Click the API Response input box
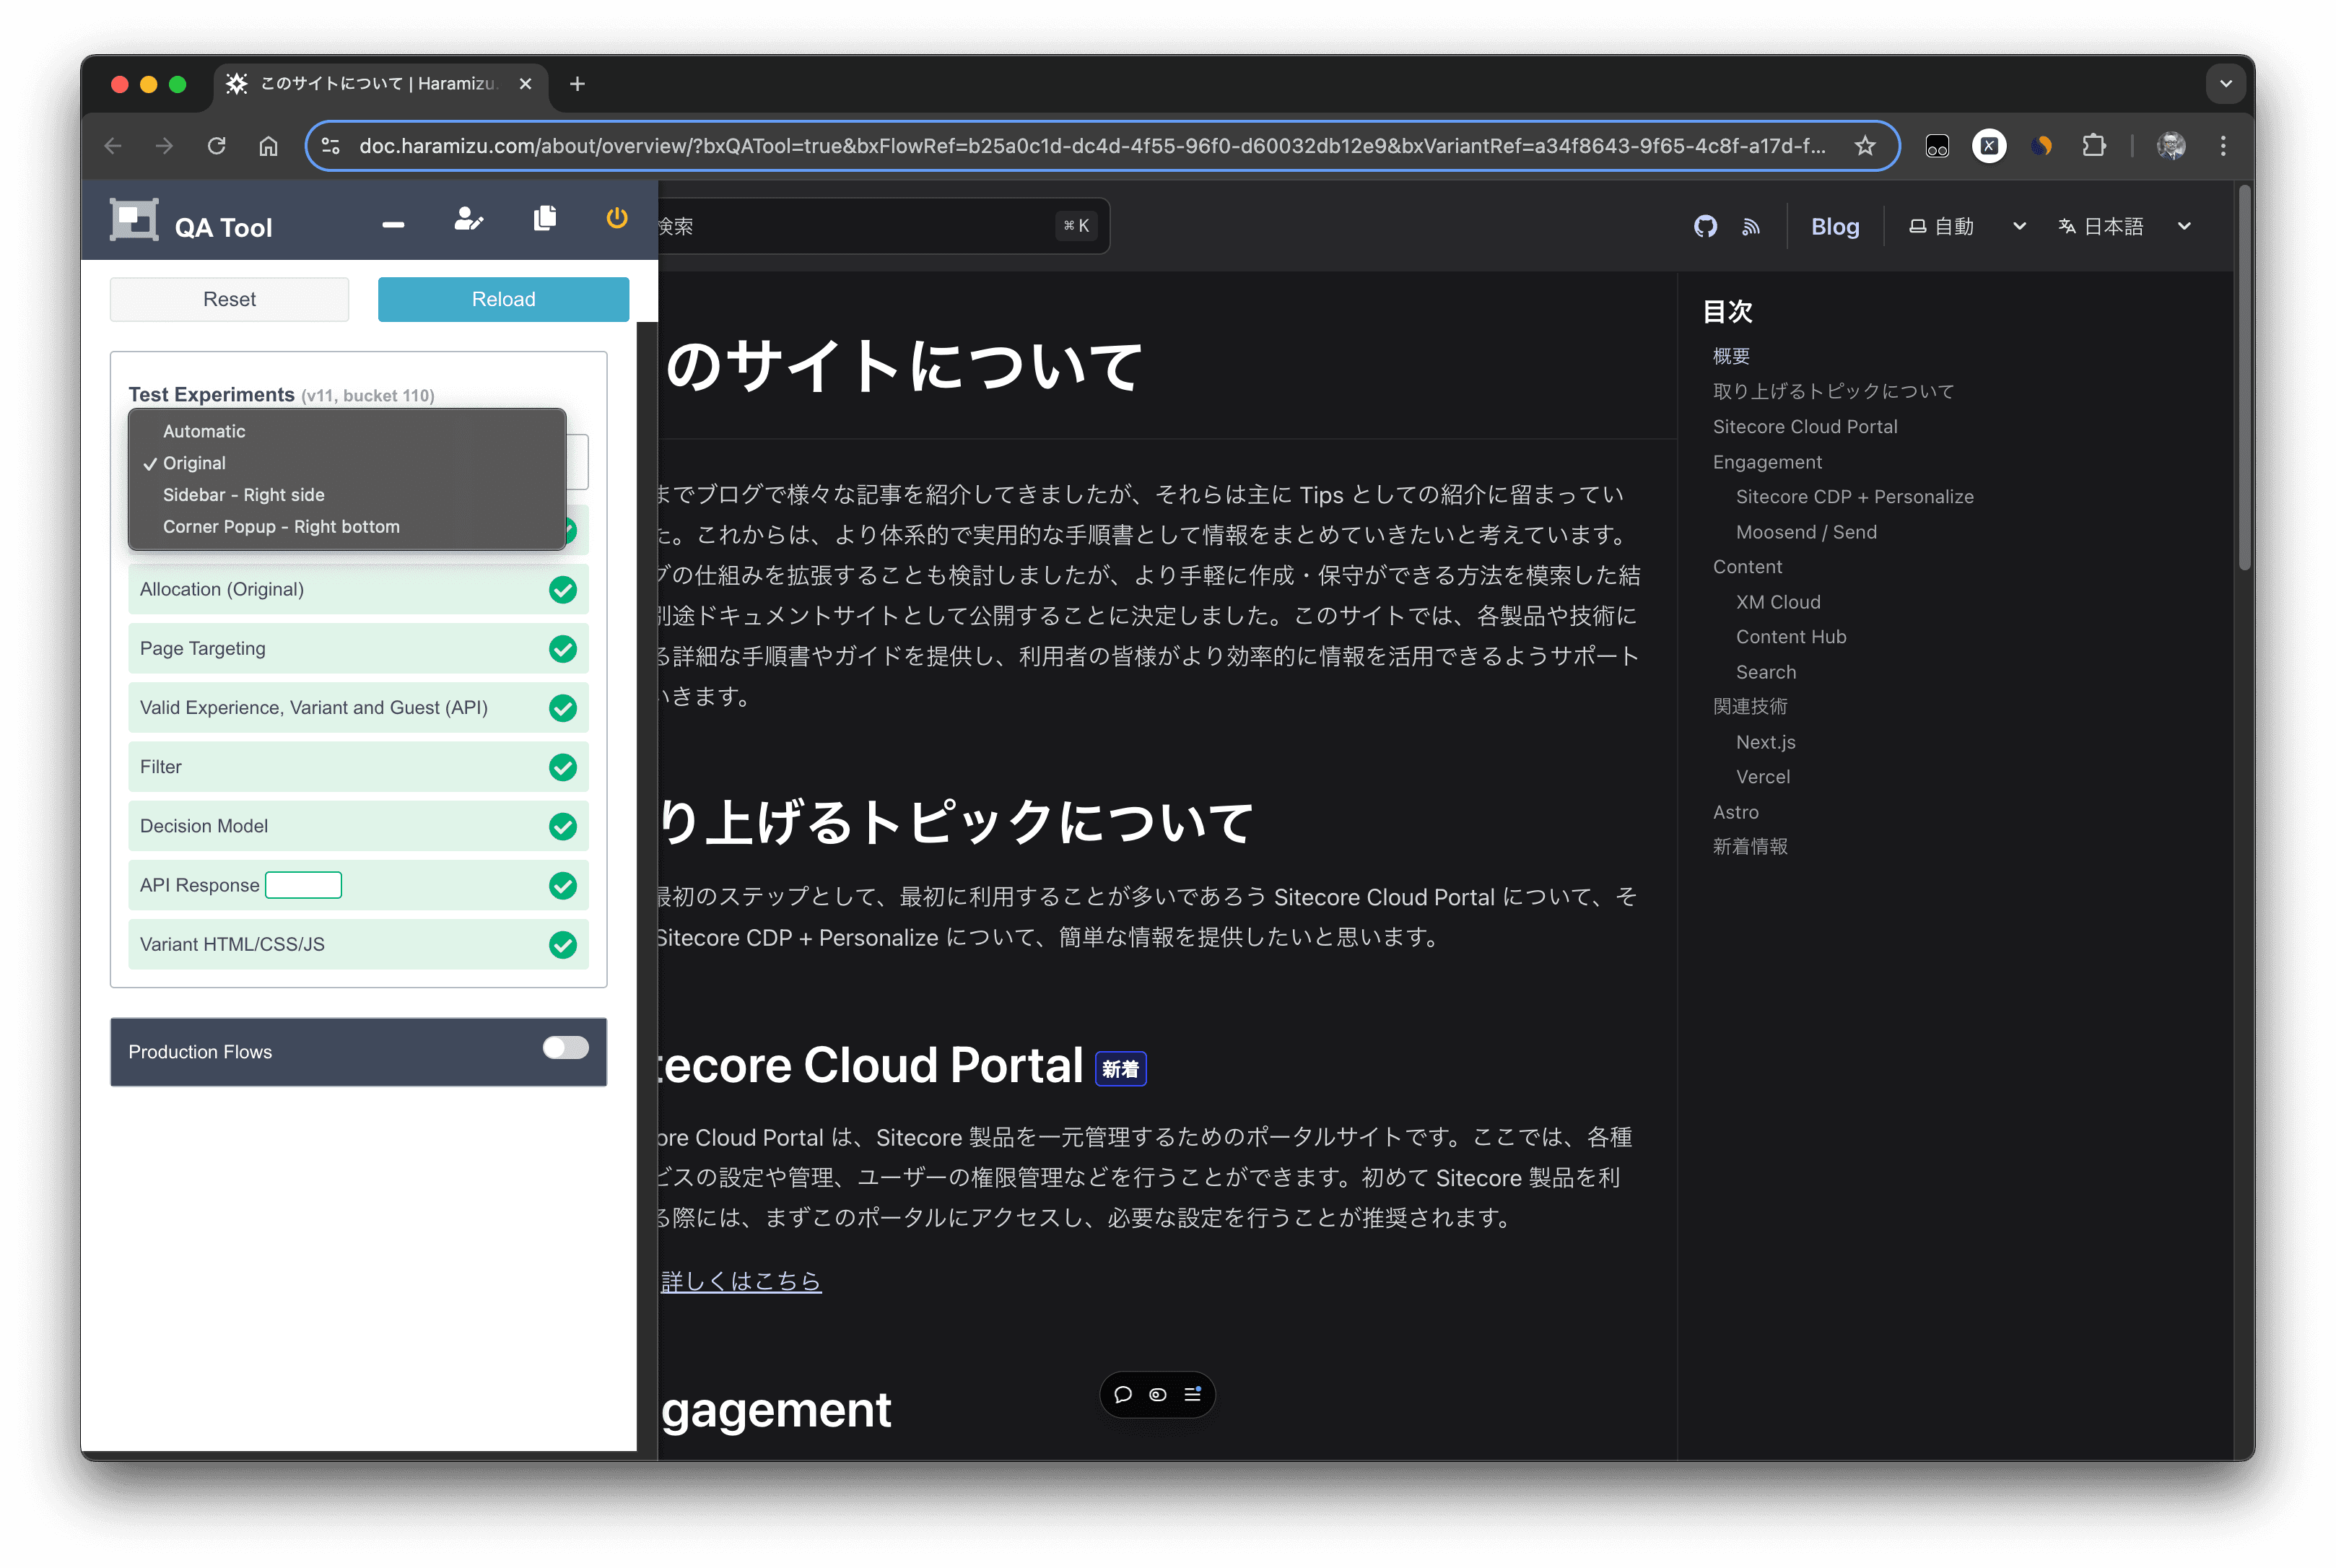Image resolution: width=2336 pixels, height=1568 pixels. pyautogui.click(x=303, y=885)
